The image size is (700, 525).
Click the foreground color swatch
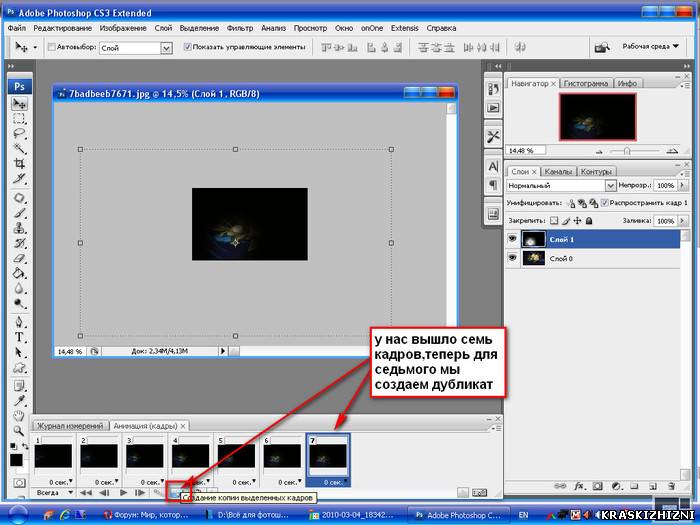[x=16, y=459]
